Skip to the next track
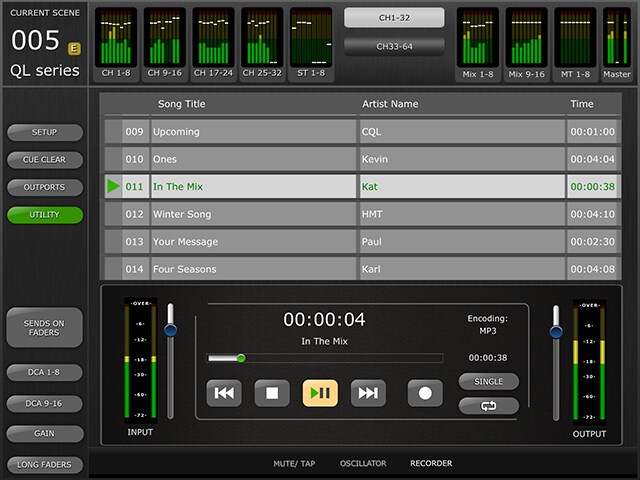The image size is (640, 480). [368, 393]
